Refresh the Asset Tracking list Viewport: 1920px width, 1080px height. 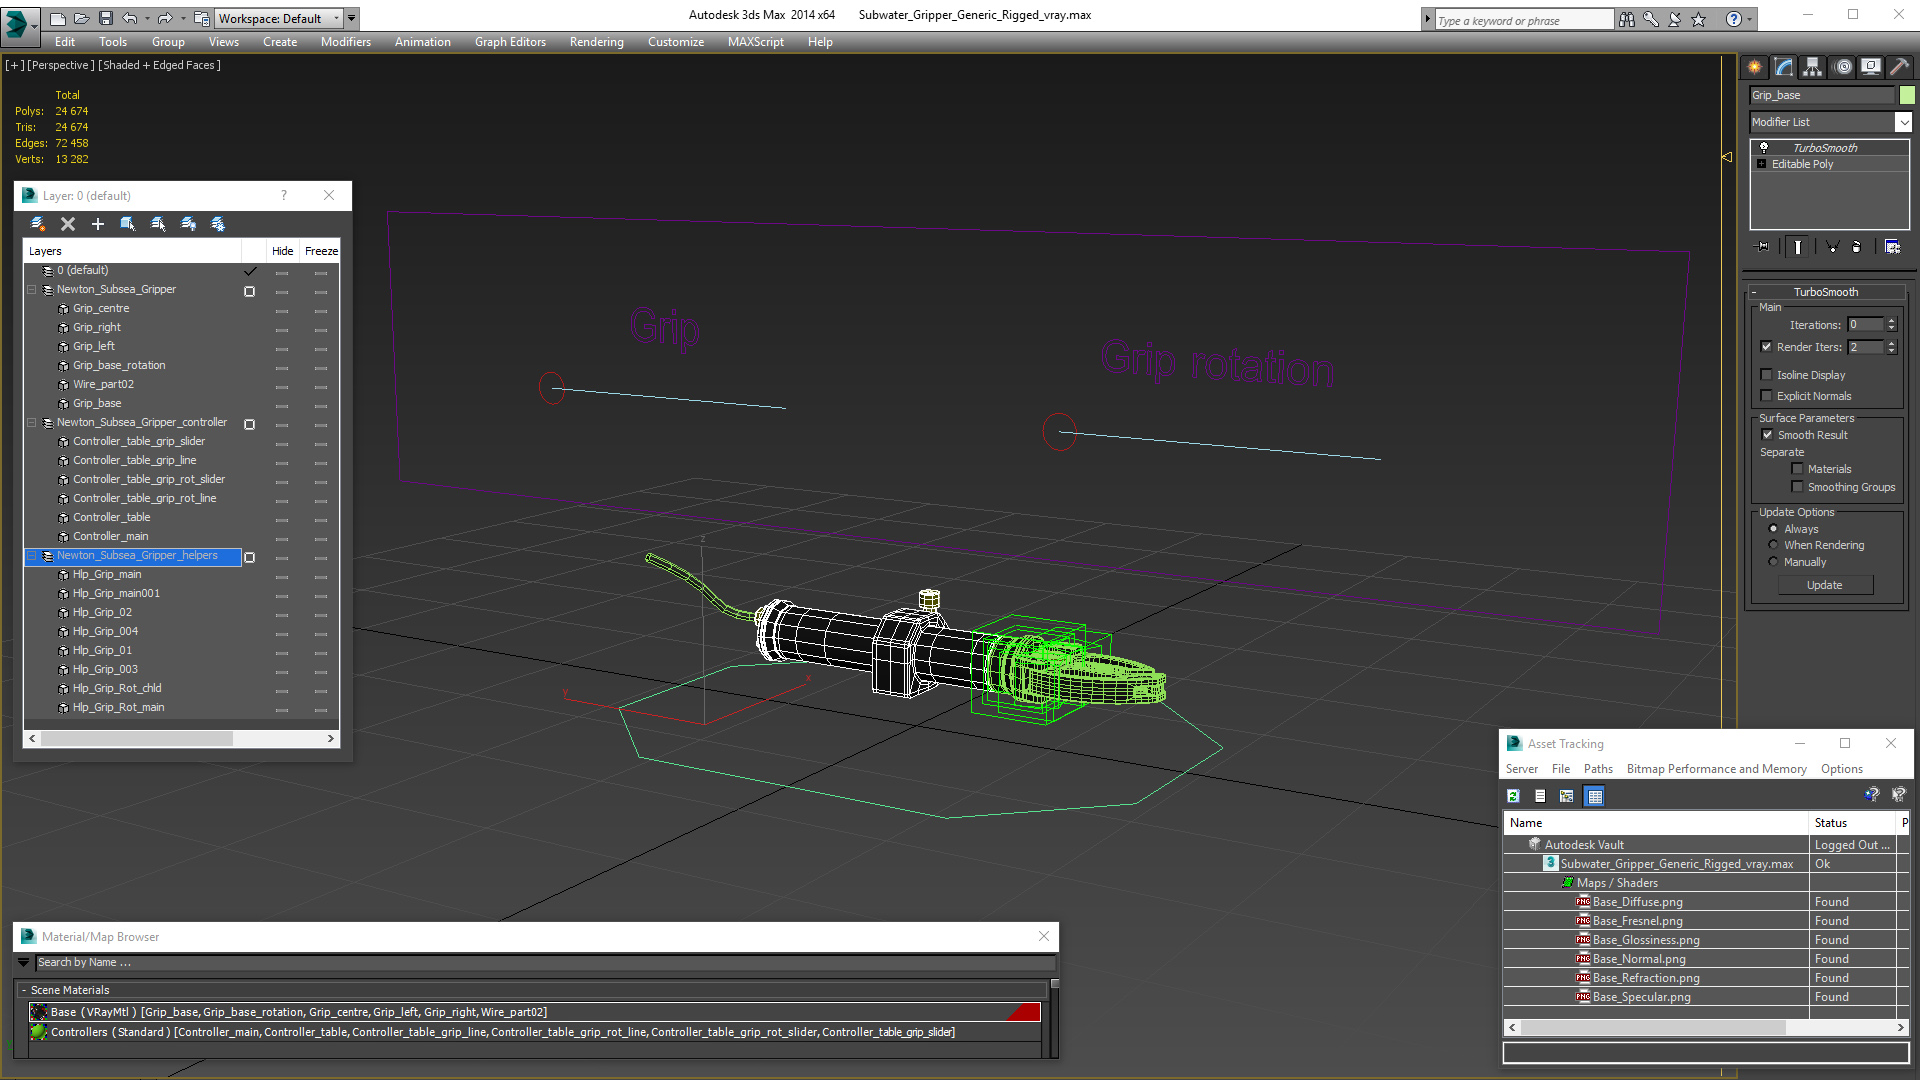(1514, 796)
